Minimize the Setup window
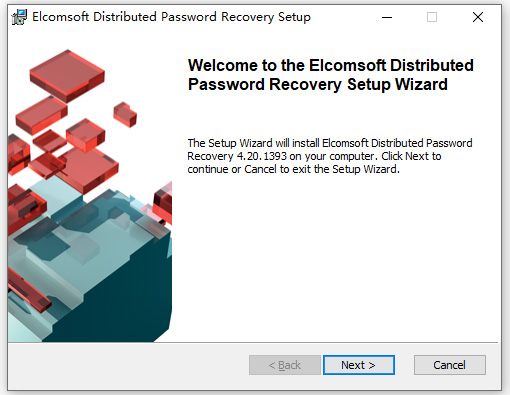 click(x=387, y=17)
